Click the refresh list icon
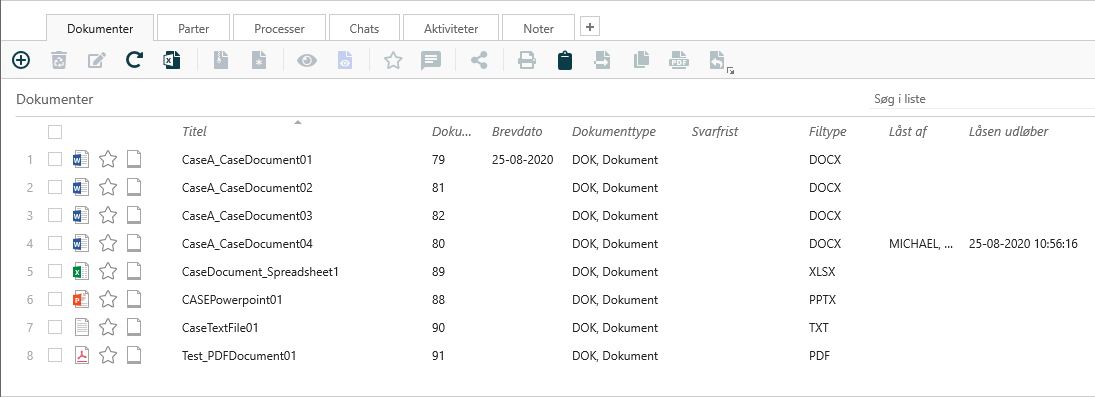 click(x=134, y=60)
